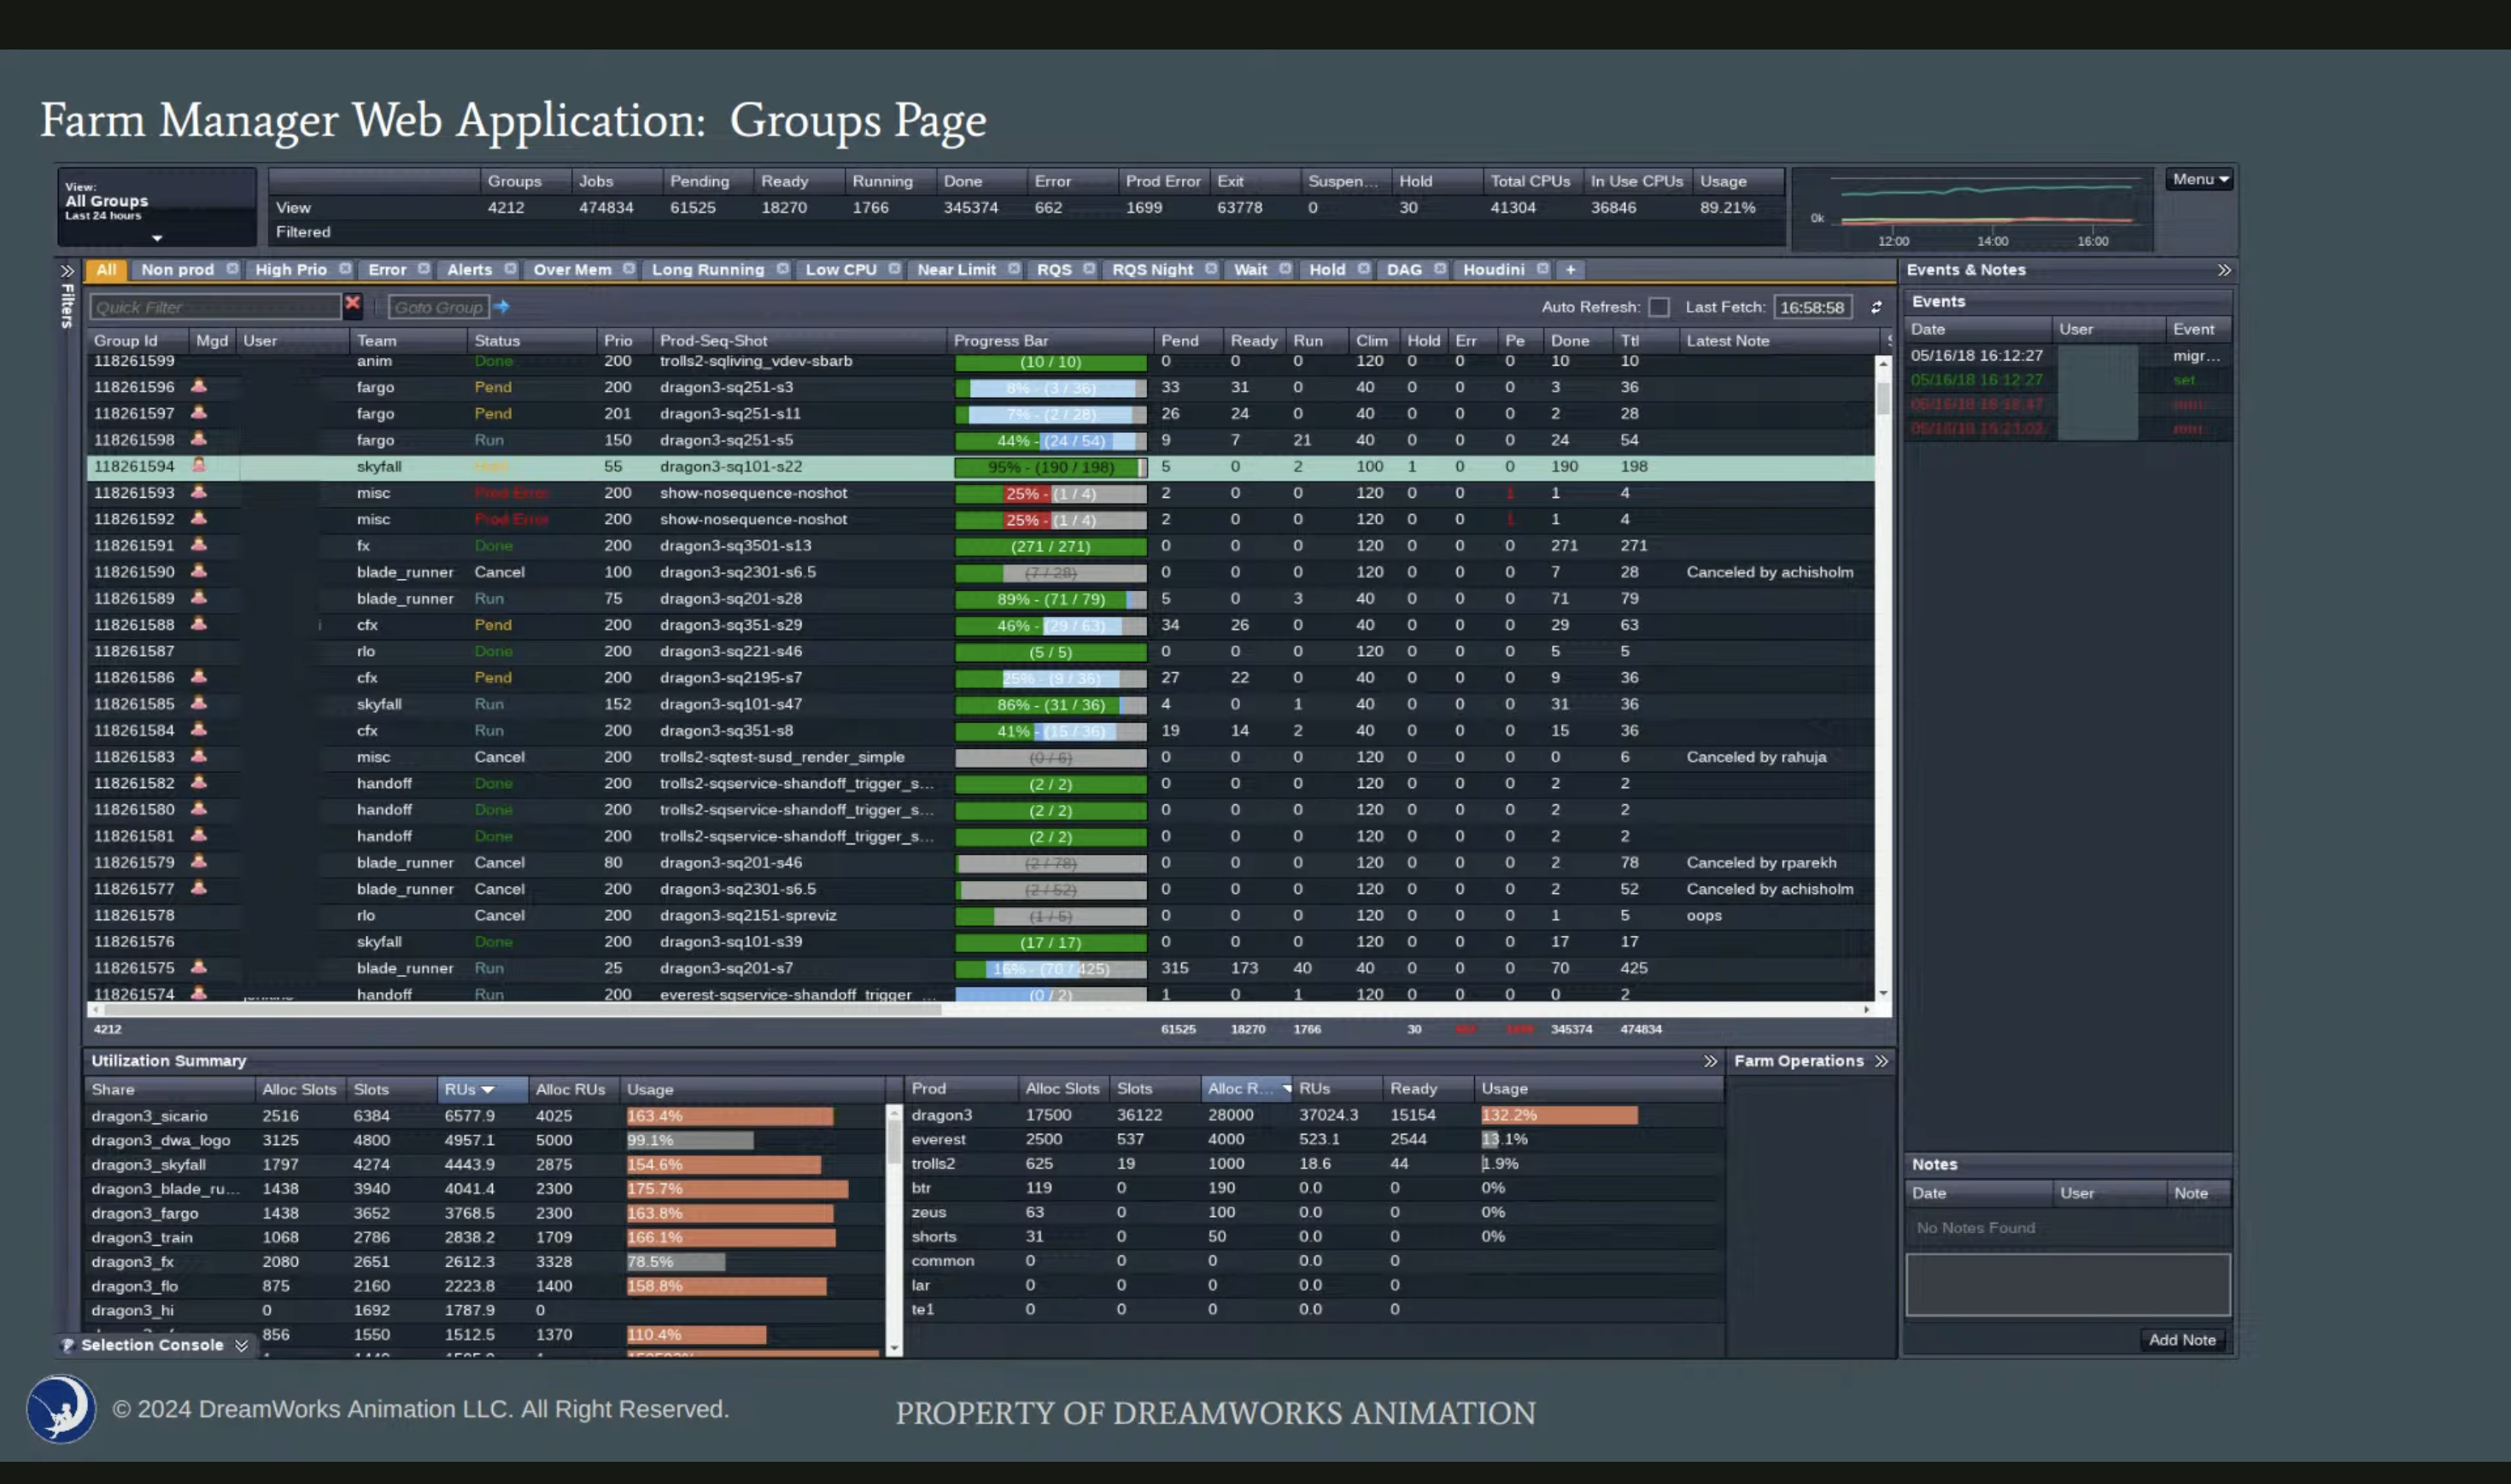
Task: Clear the Quick Filter with red X
Action: [352, 303]
